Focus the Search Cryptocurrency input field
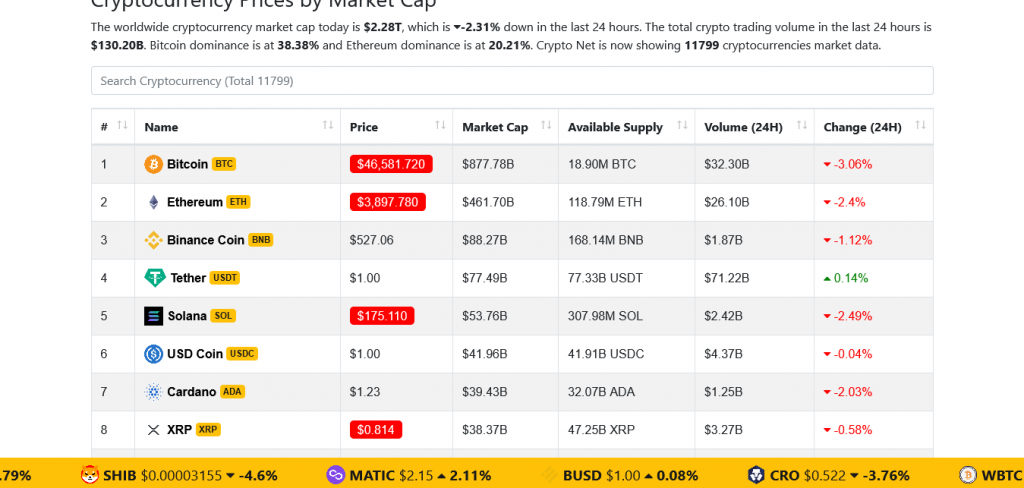Image resolution: width=1024 pixels, height=488 pixels. coord(512,80)
